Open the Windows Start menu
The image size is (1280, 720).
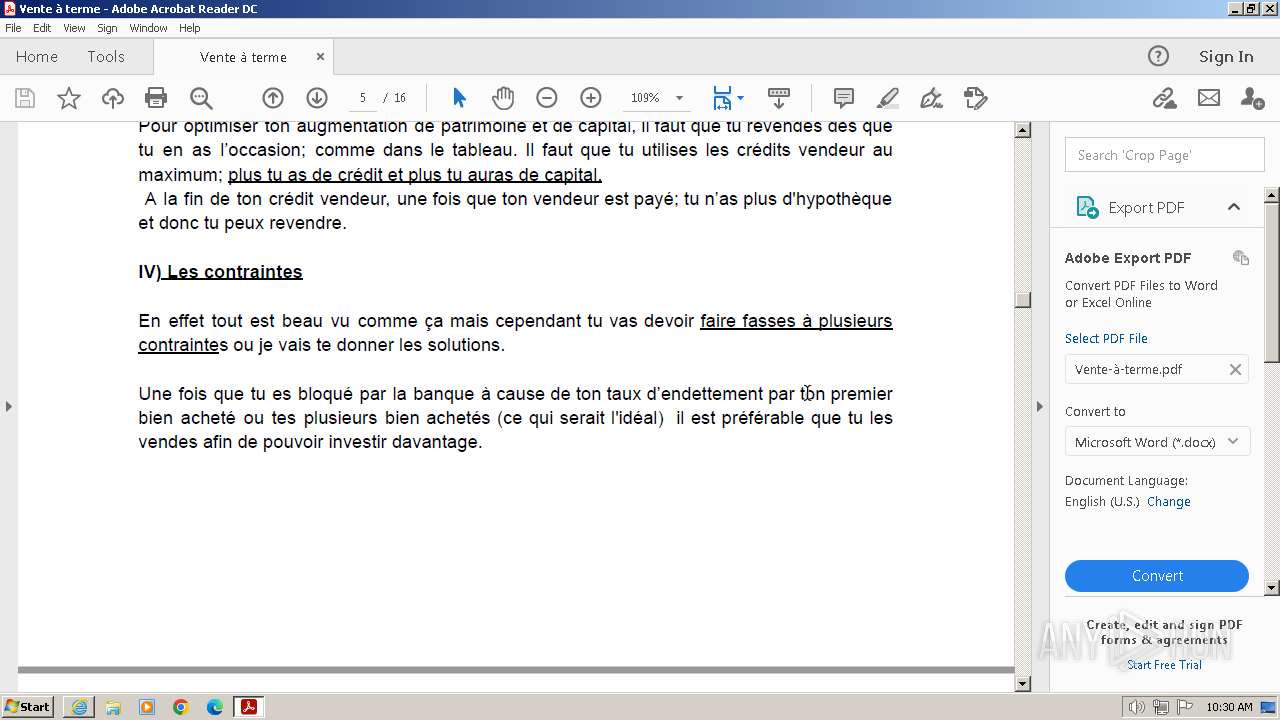coord(28,707)
